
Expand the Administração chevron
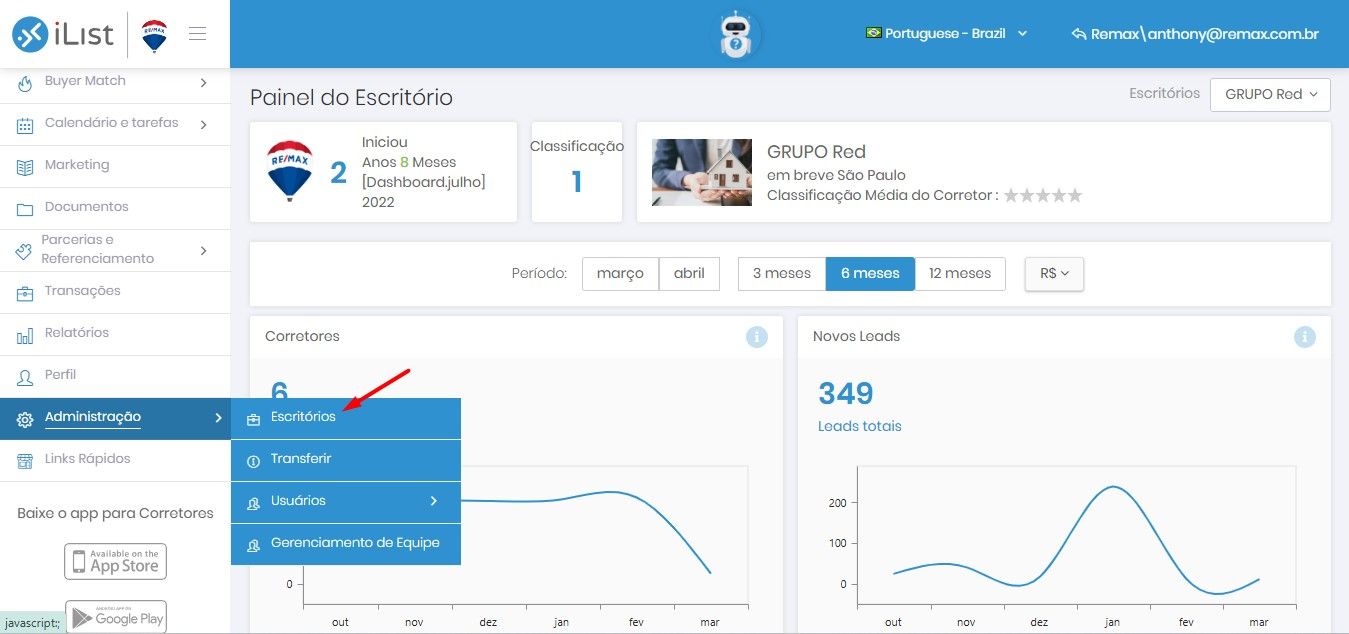tap(217, 417)
